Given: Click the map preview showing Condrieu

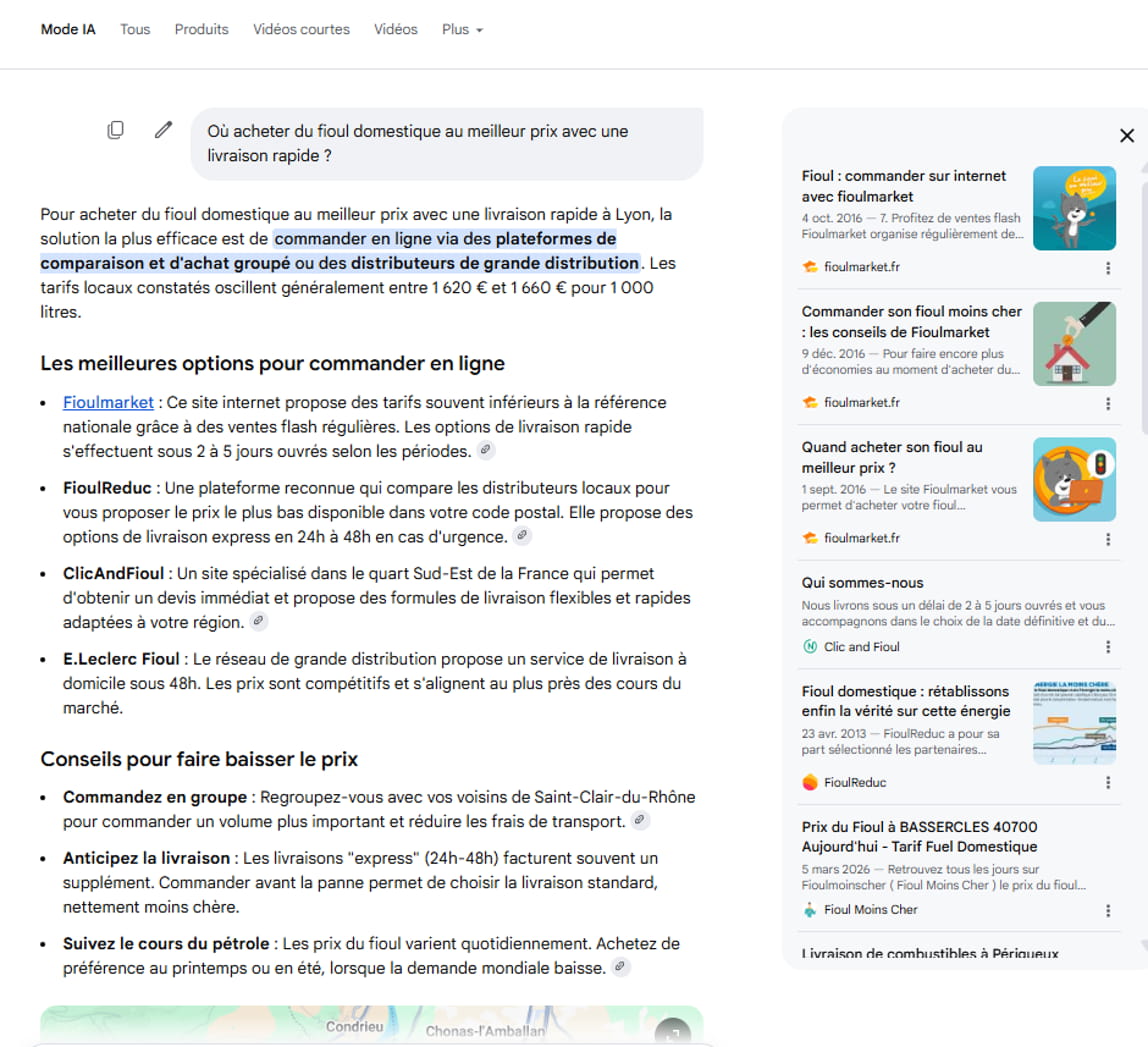Looking at the screenshot, I should point(371,1026).
